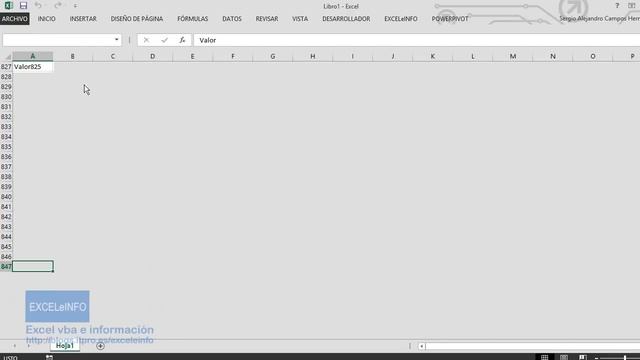Switch to the INICIO ribbon tab
Image resolution: width=640 pixels, height=360 pixels.
(47, 19)
